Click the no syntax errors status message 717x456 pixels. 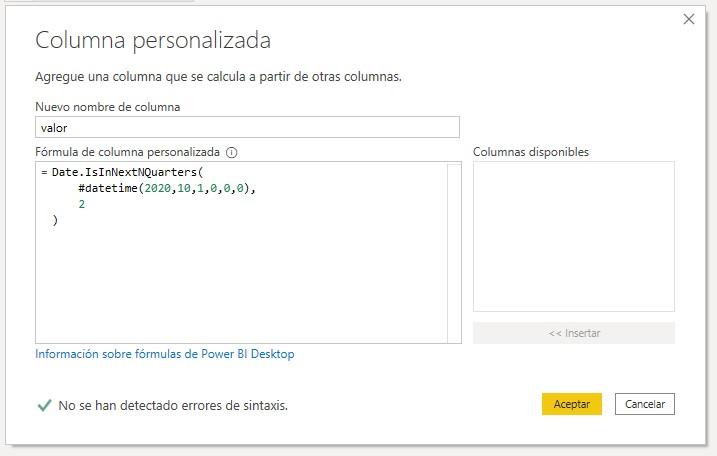(173, 406)
